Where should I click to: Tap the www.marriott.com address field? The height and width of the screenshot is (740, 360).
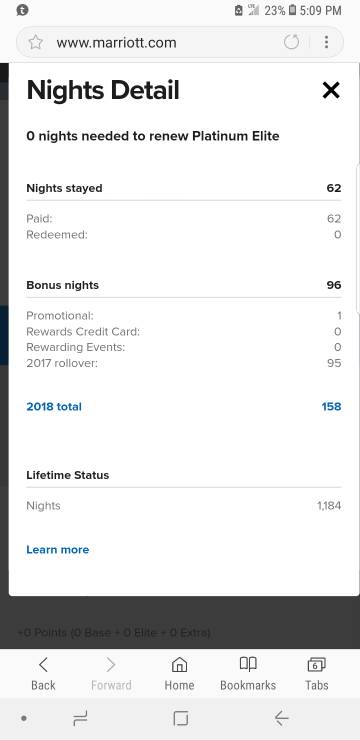[117, 43]
